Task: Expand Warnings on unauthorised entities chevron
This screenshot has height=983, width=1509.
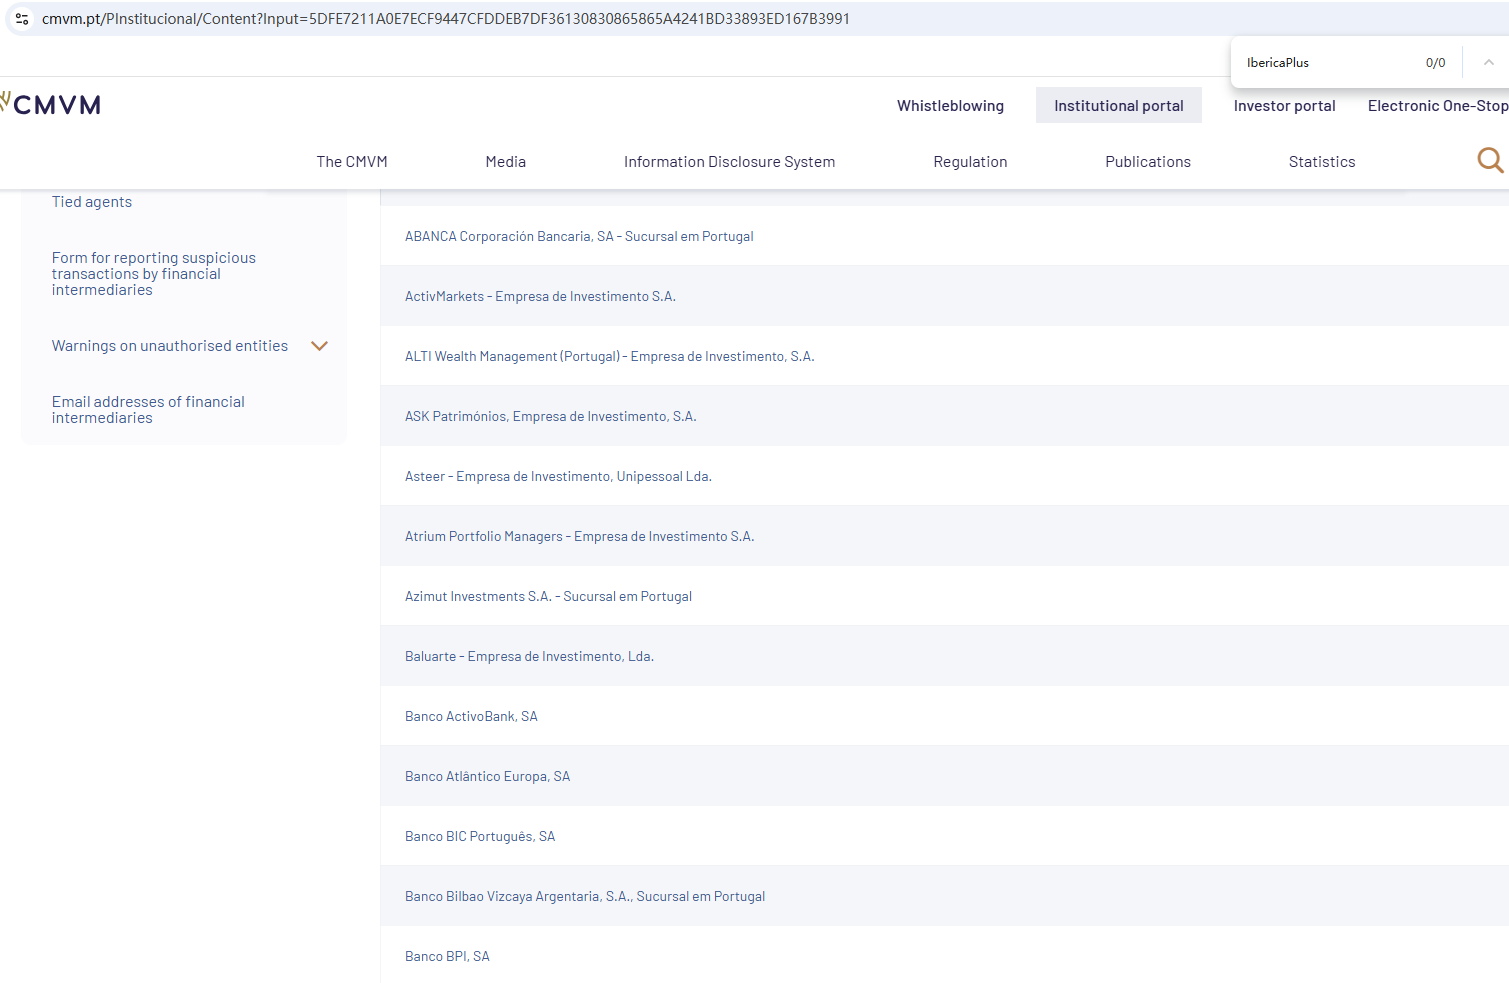Action: coord(320,346)
